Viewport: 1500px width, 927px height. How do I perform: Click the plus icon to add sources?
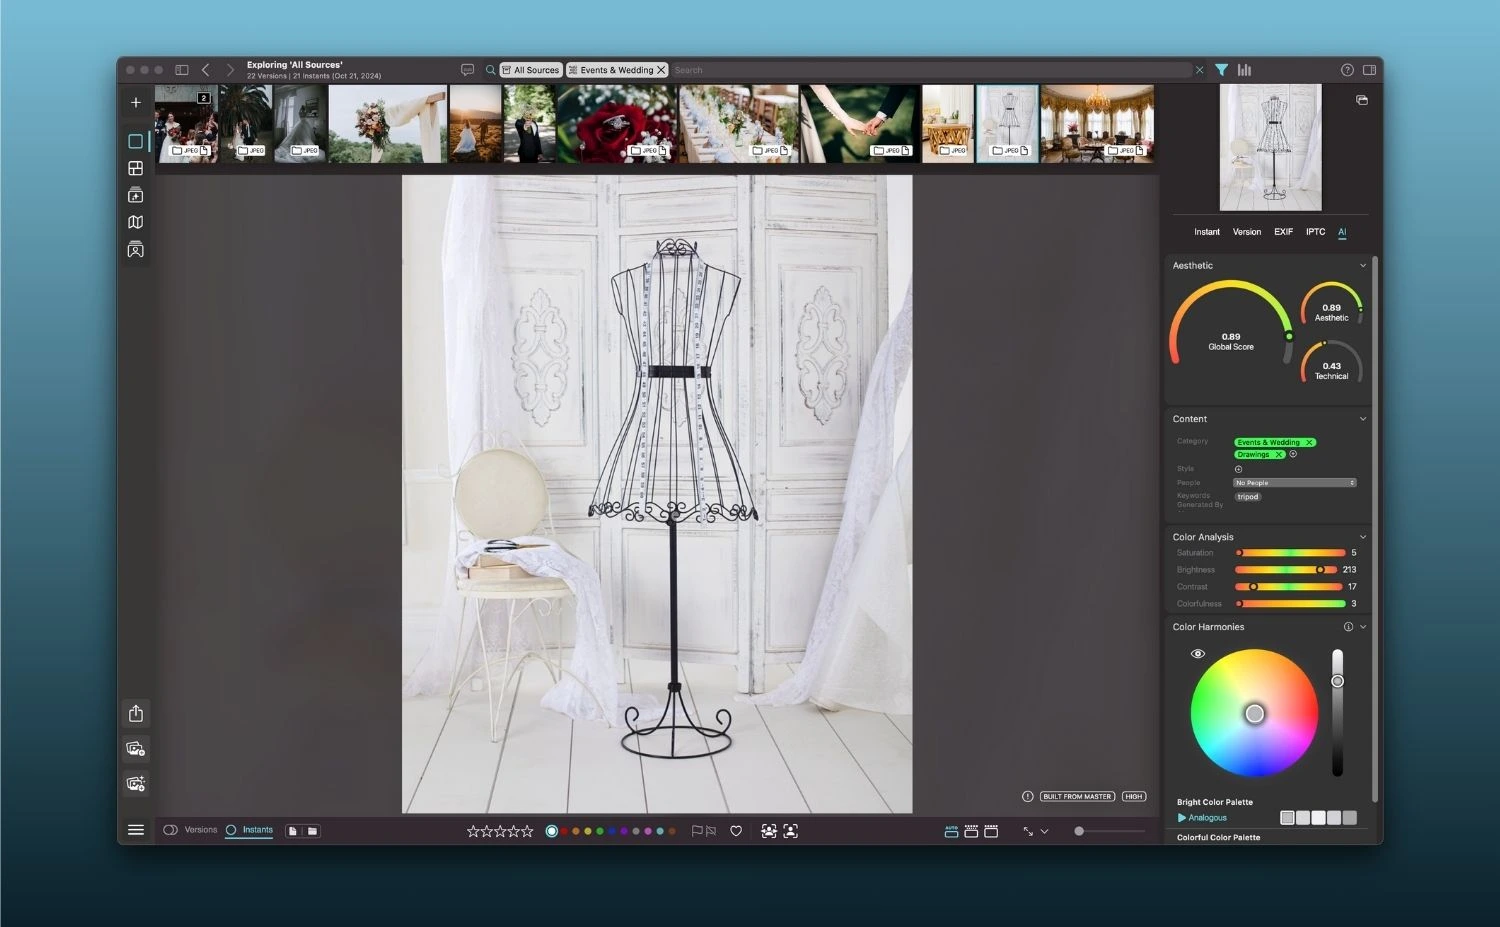click(x=136, y=102)
